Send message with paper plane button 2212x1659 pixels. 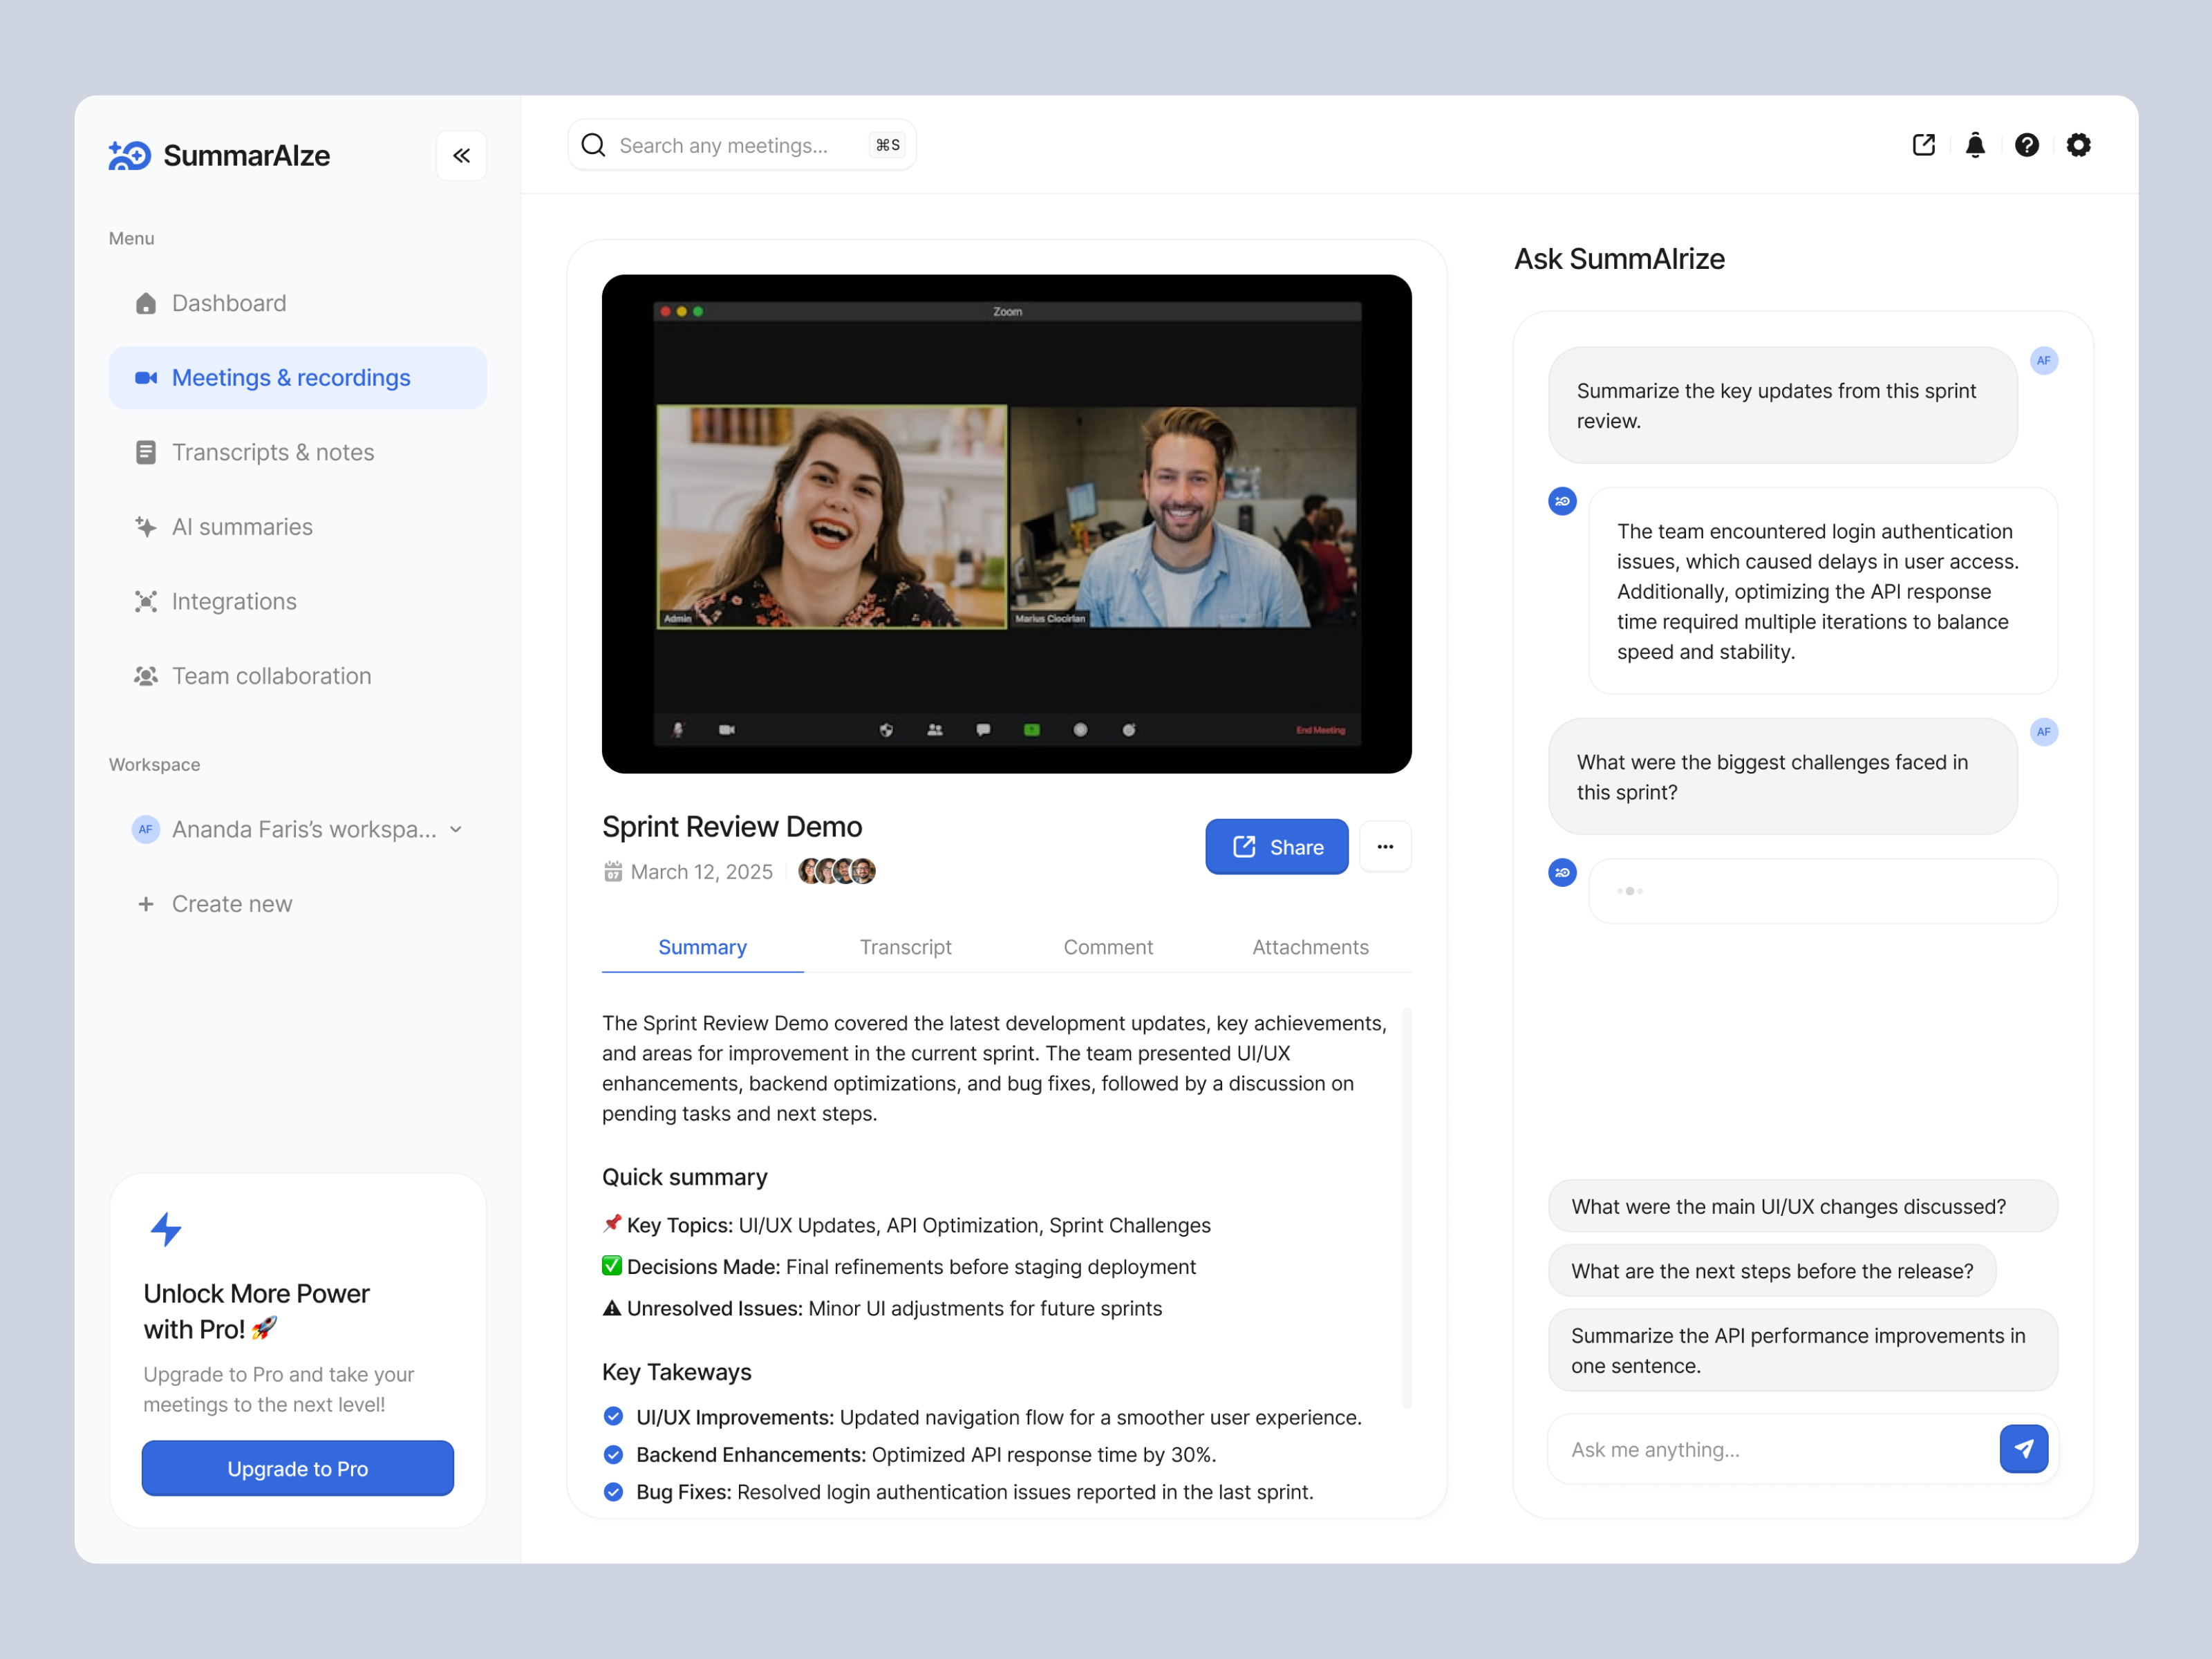(x=2023, y=1448)
